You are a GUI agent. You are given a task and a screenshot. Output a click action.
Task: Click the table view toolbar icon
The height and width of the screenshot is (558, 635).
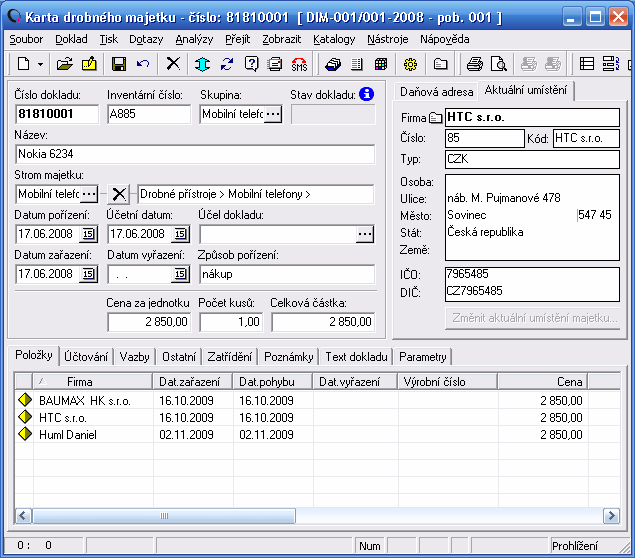point(587,64)
